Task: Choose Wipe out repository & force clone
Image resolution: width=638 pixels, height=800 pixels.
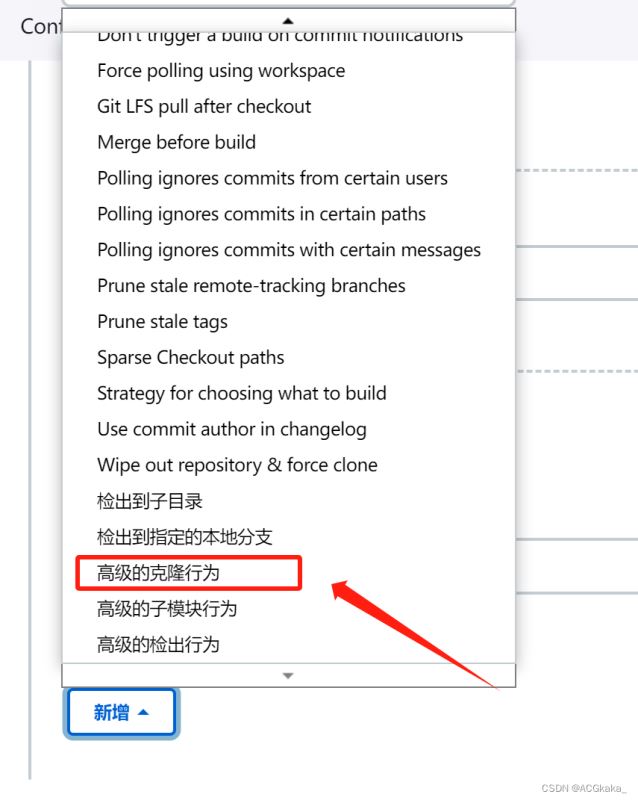Action: pyautogui.click(x=288, y=465)
